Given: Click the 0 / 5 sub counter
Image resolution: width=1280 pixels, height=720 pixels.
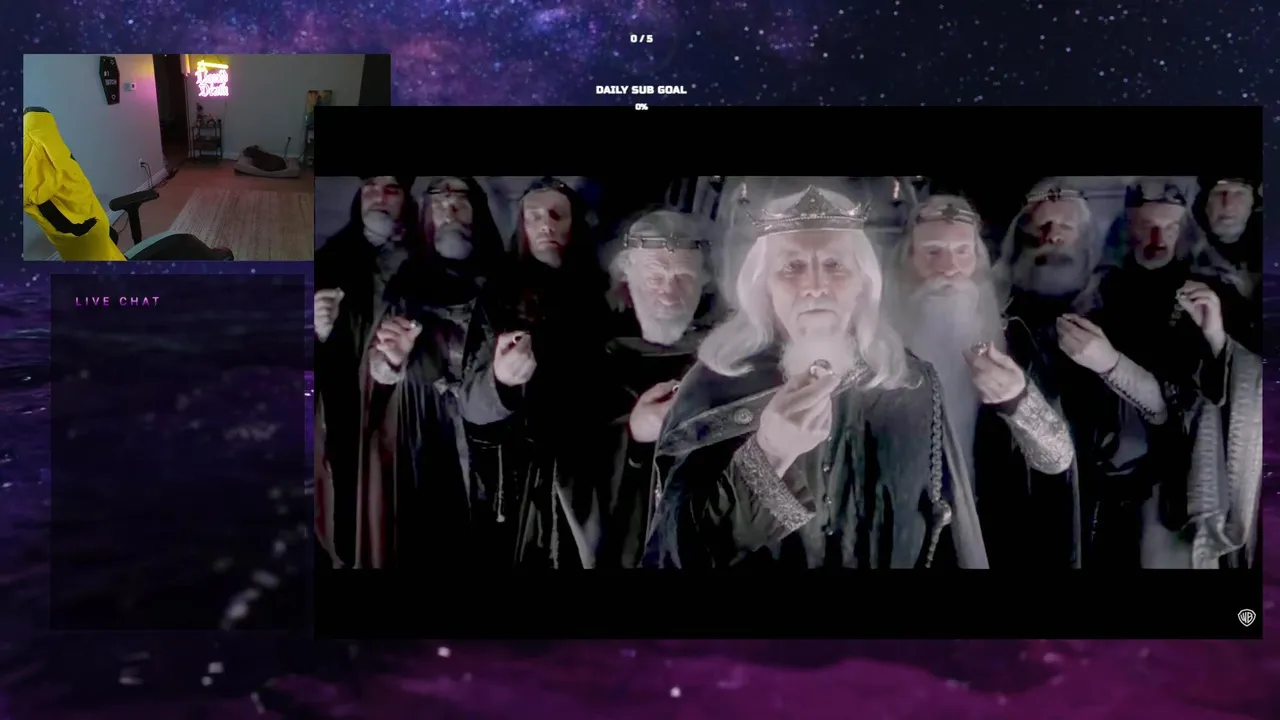Looking at the screenshot, I should point(641,39).
